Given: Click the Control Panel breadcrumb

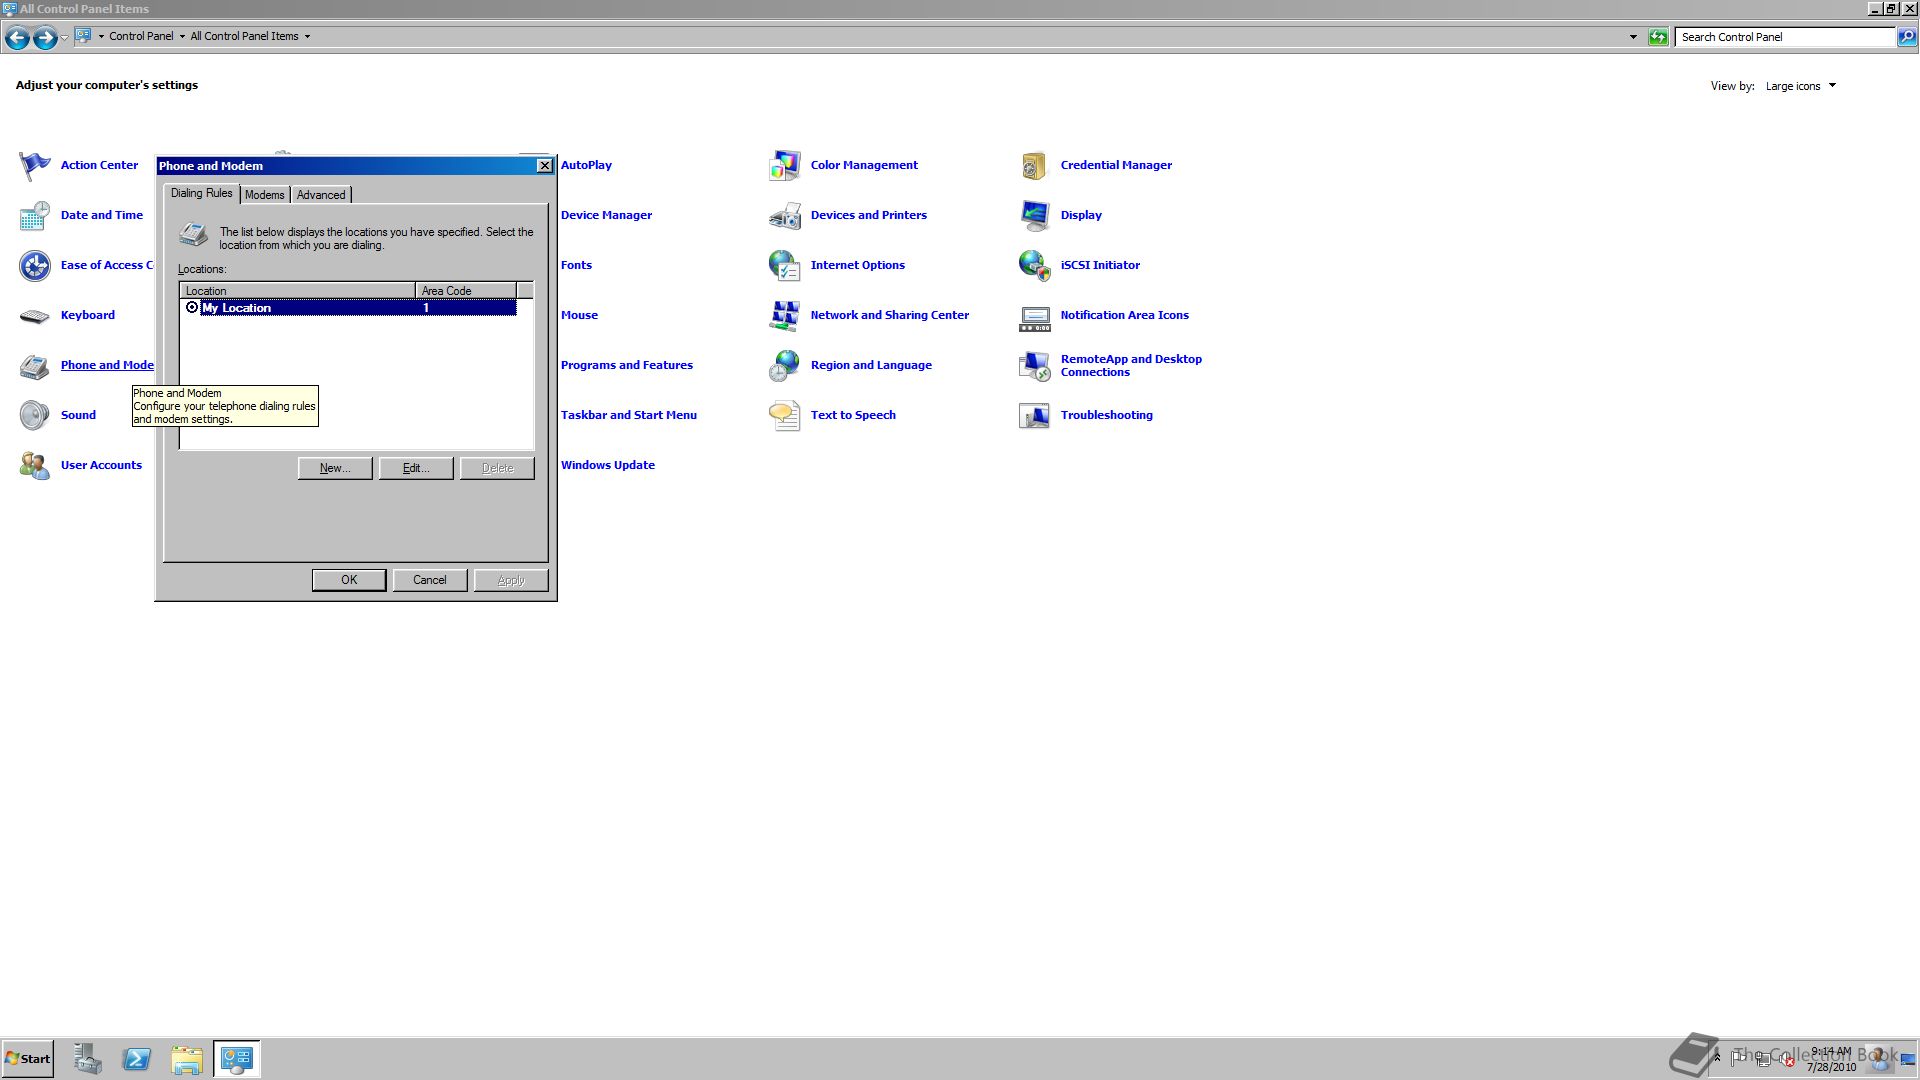Looking at the screenshot, I should (141, 37).
